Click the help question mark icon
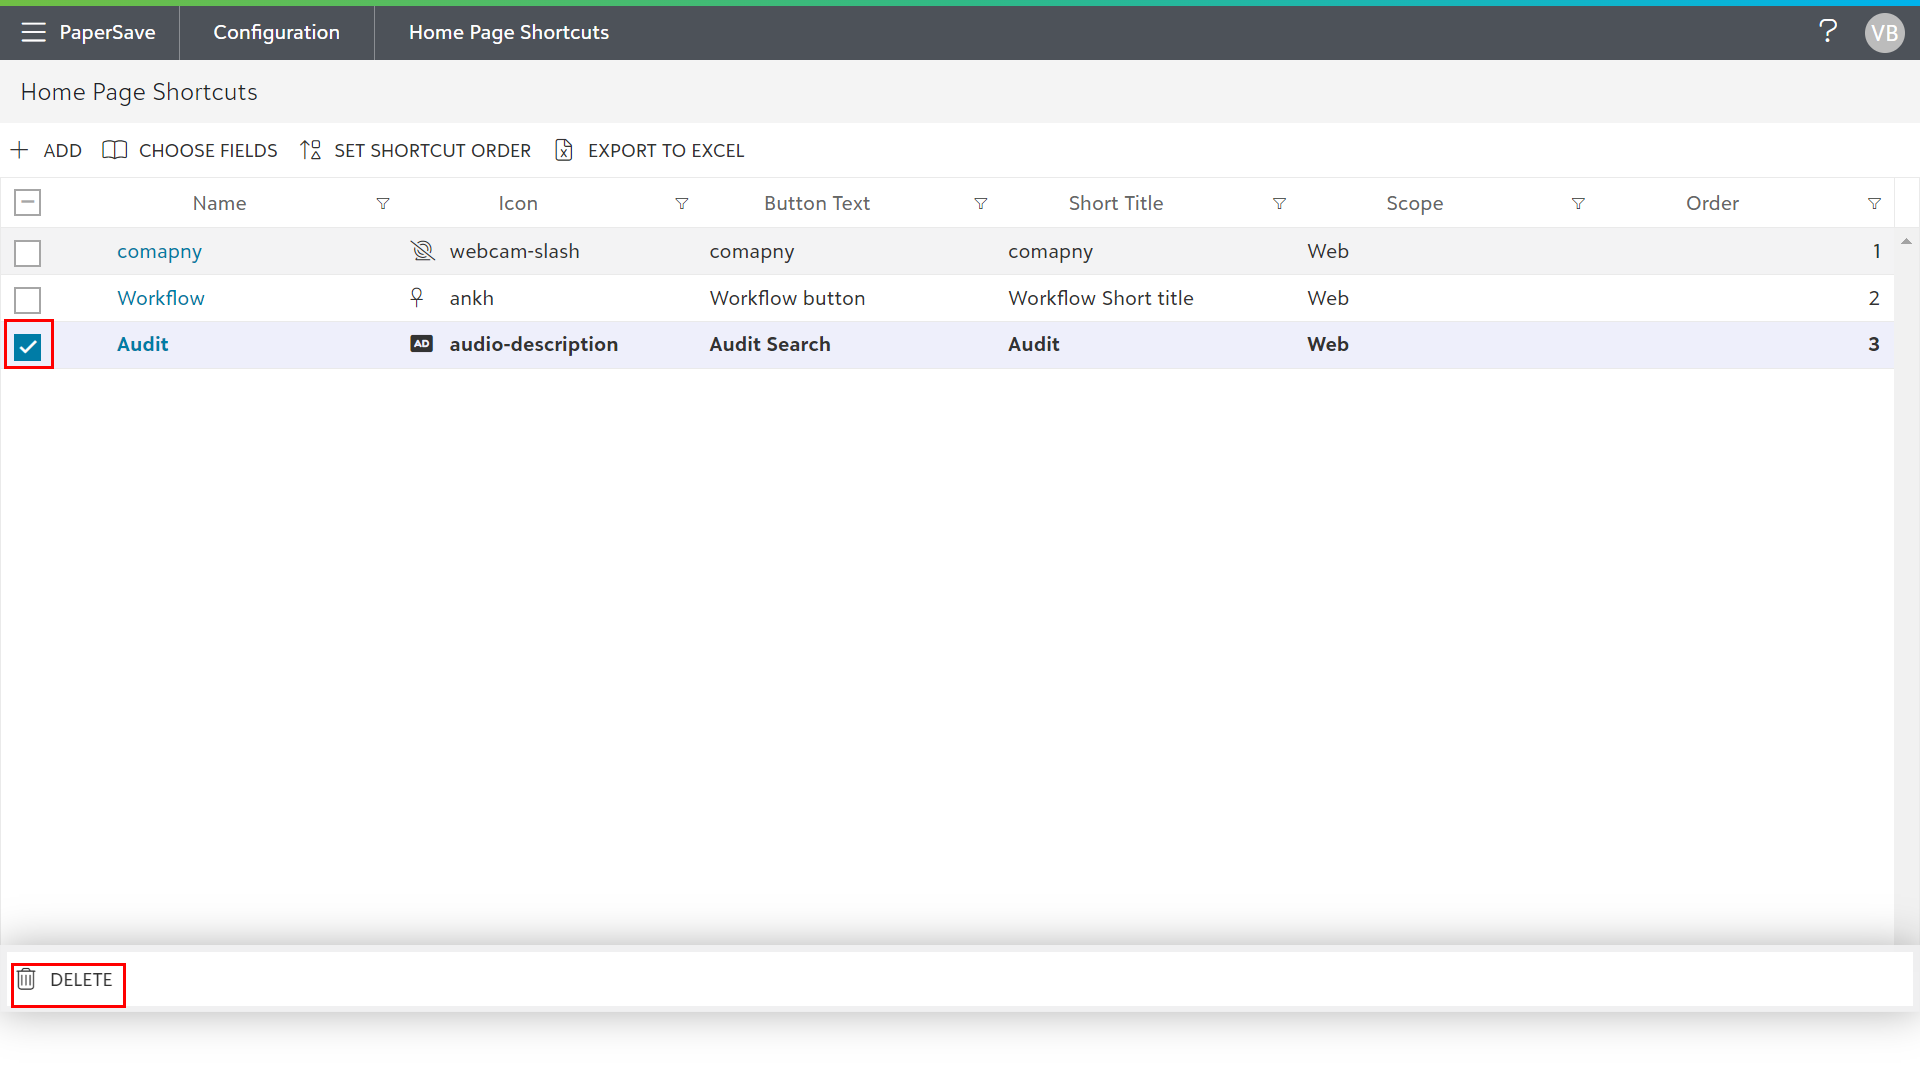 point(1827,32)
